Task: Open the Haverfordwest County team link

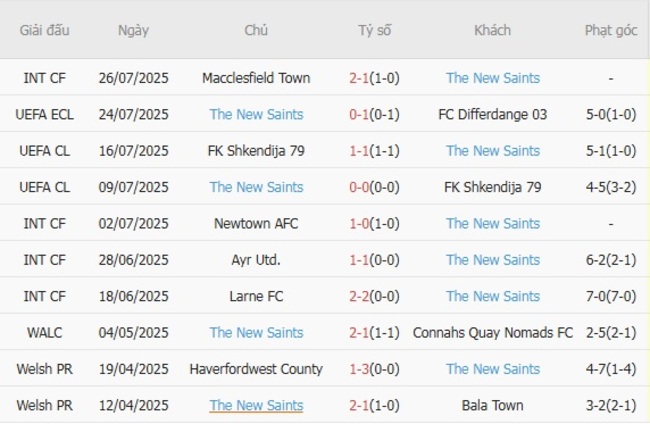Action: click(256, 369)
